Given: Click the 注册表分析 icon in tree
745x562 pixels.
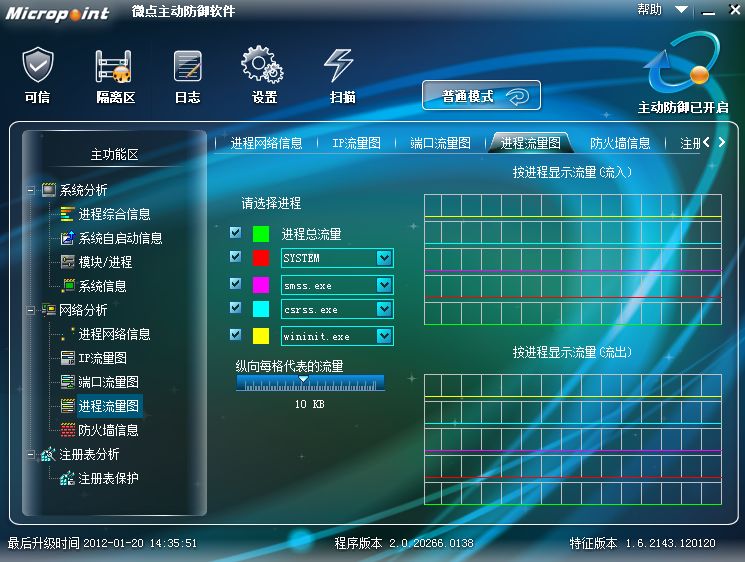Looking at the screenshot, I should click(x=48, y=454).
